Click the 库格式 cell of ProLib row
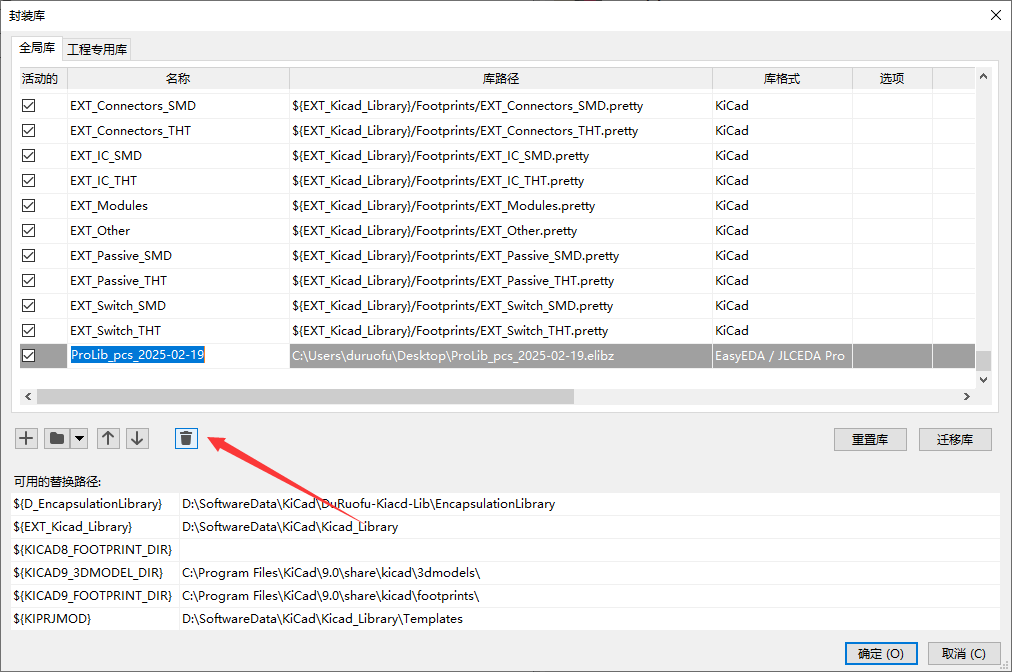The width and height of the screenshot is (1012, 672). click(781, 356)
